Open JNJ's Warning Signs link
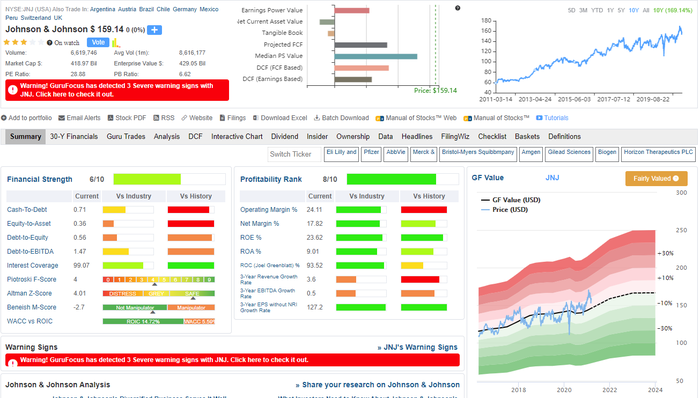 (417, 347)
